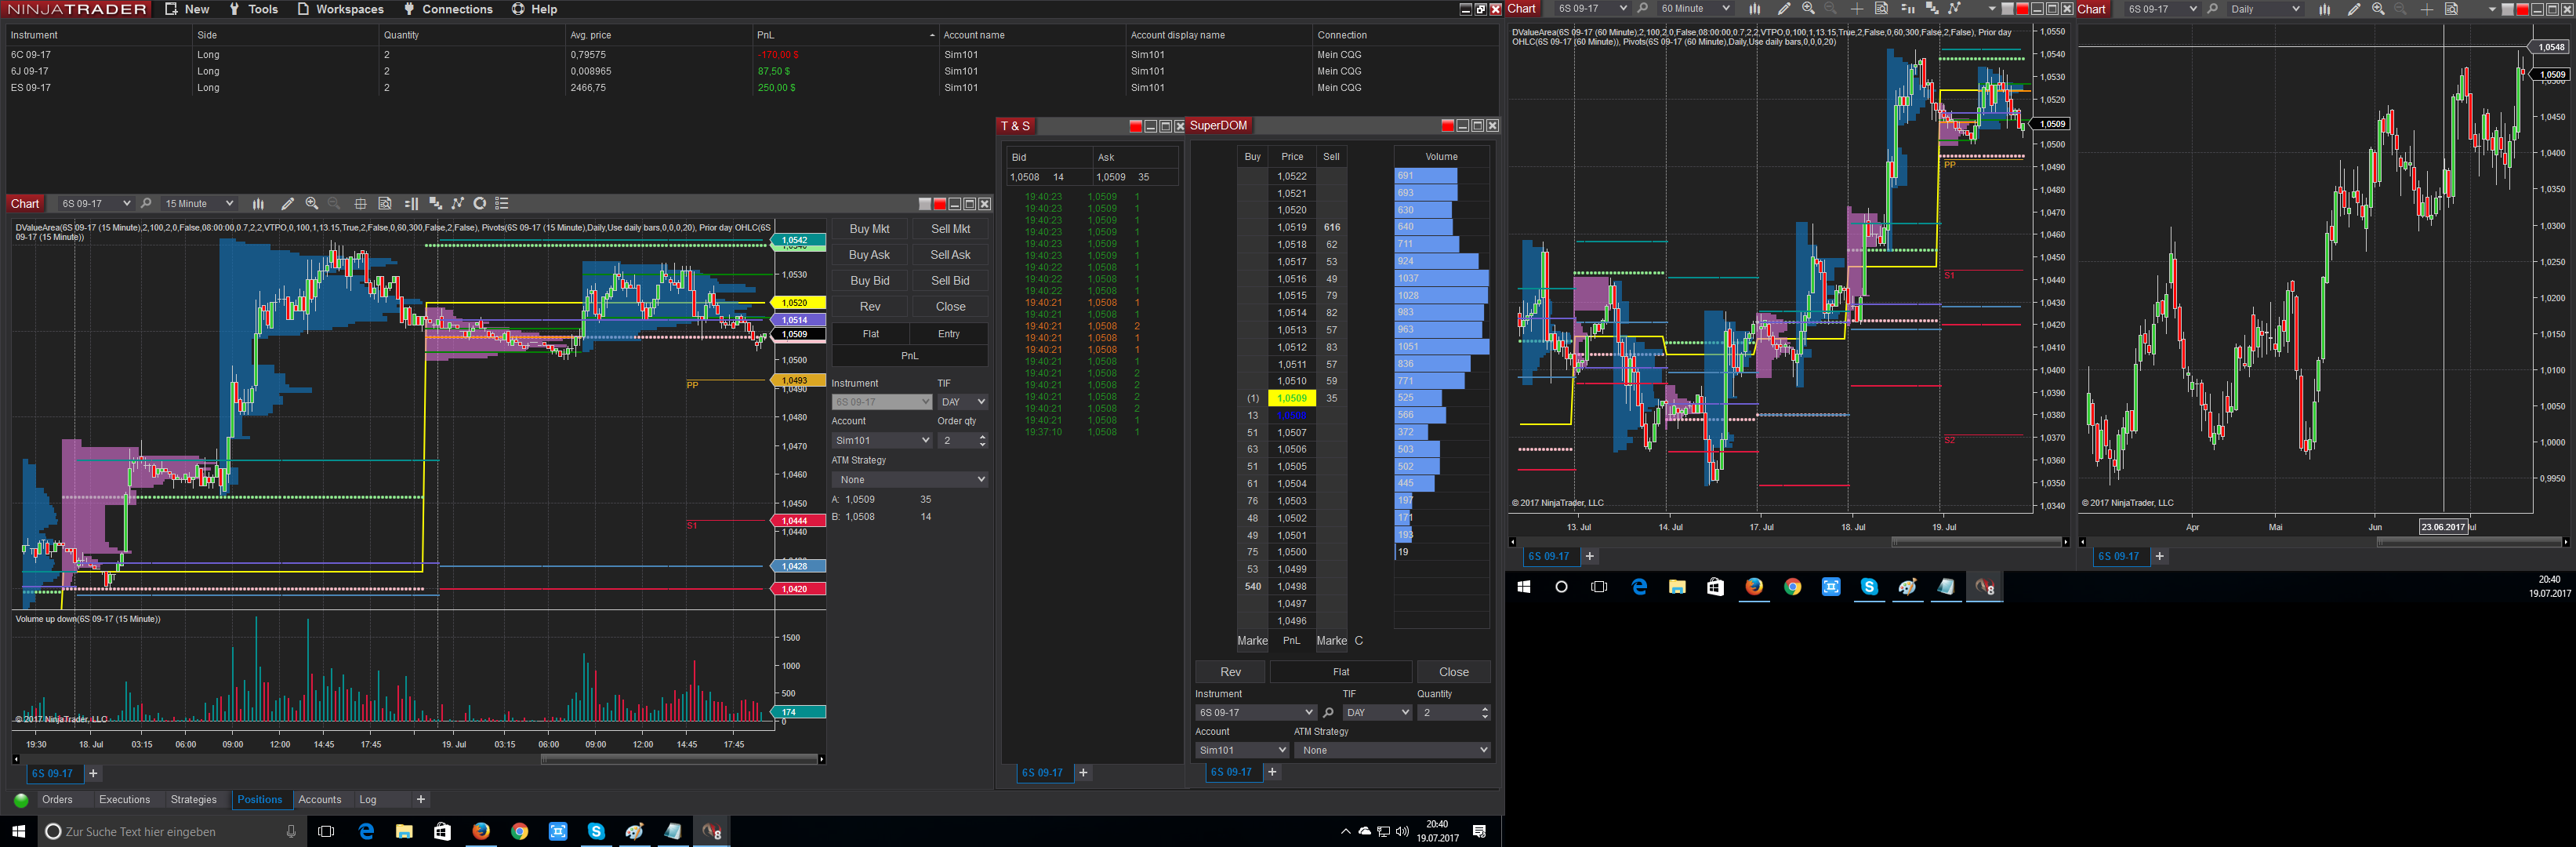2576x847 pixels.
Task: Open the 60 Minute interval dropdown
Action: 1695,9
